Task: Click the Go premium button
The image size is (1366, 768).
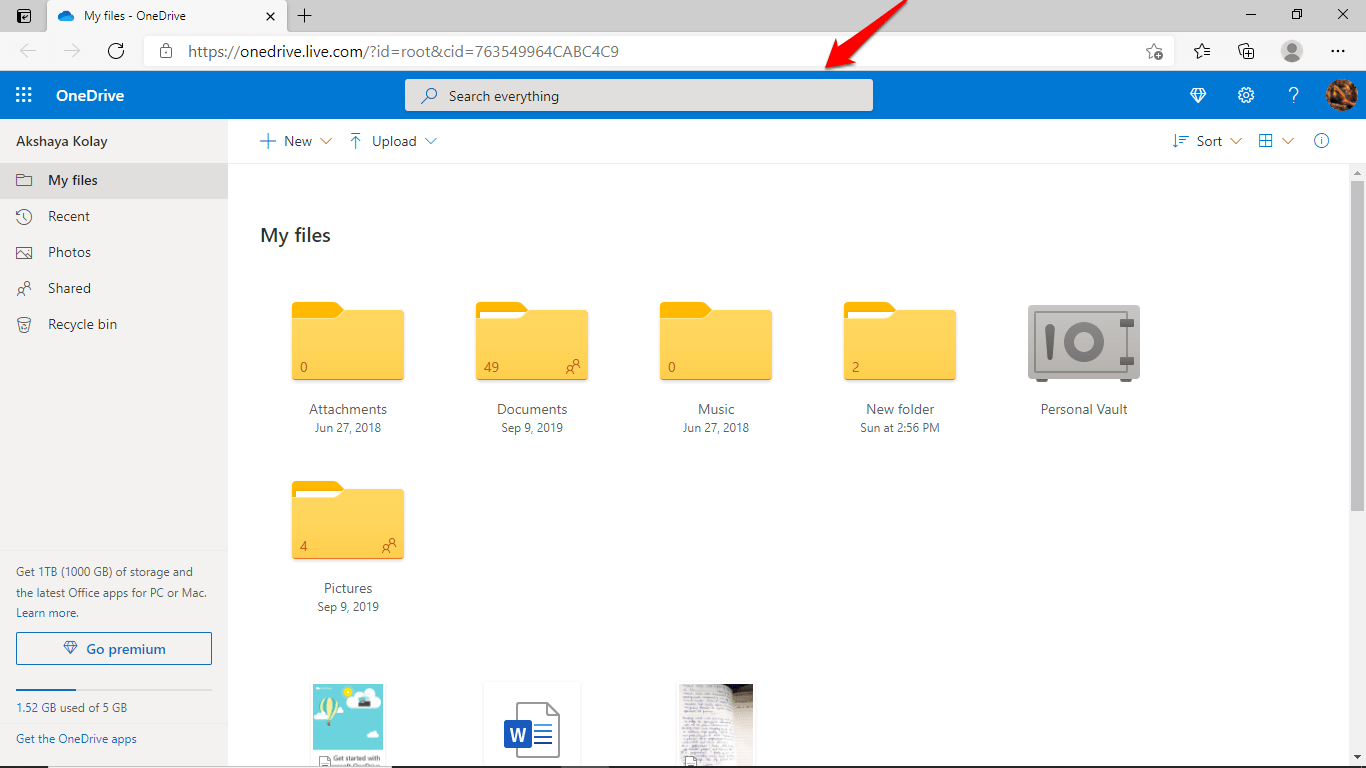Action: 114,648
